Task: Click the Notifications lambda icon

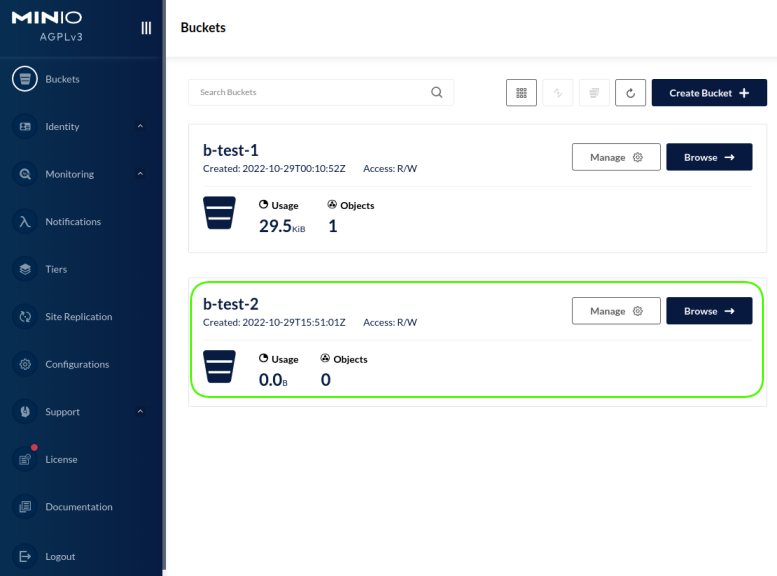Action: 25,222
